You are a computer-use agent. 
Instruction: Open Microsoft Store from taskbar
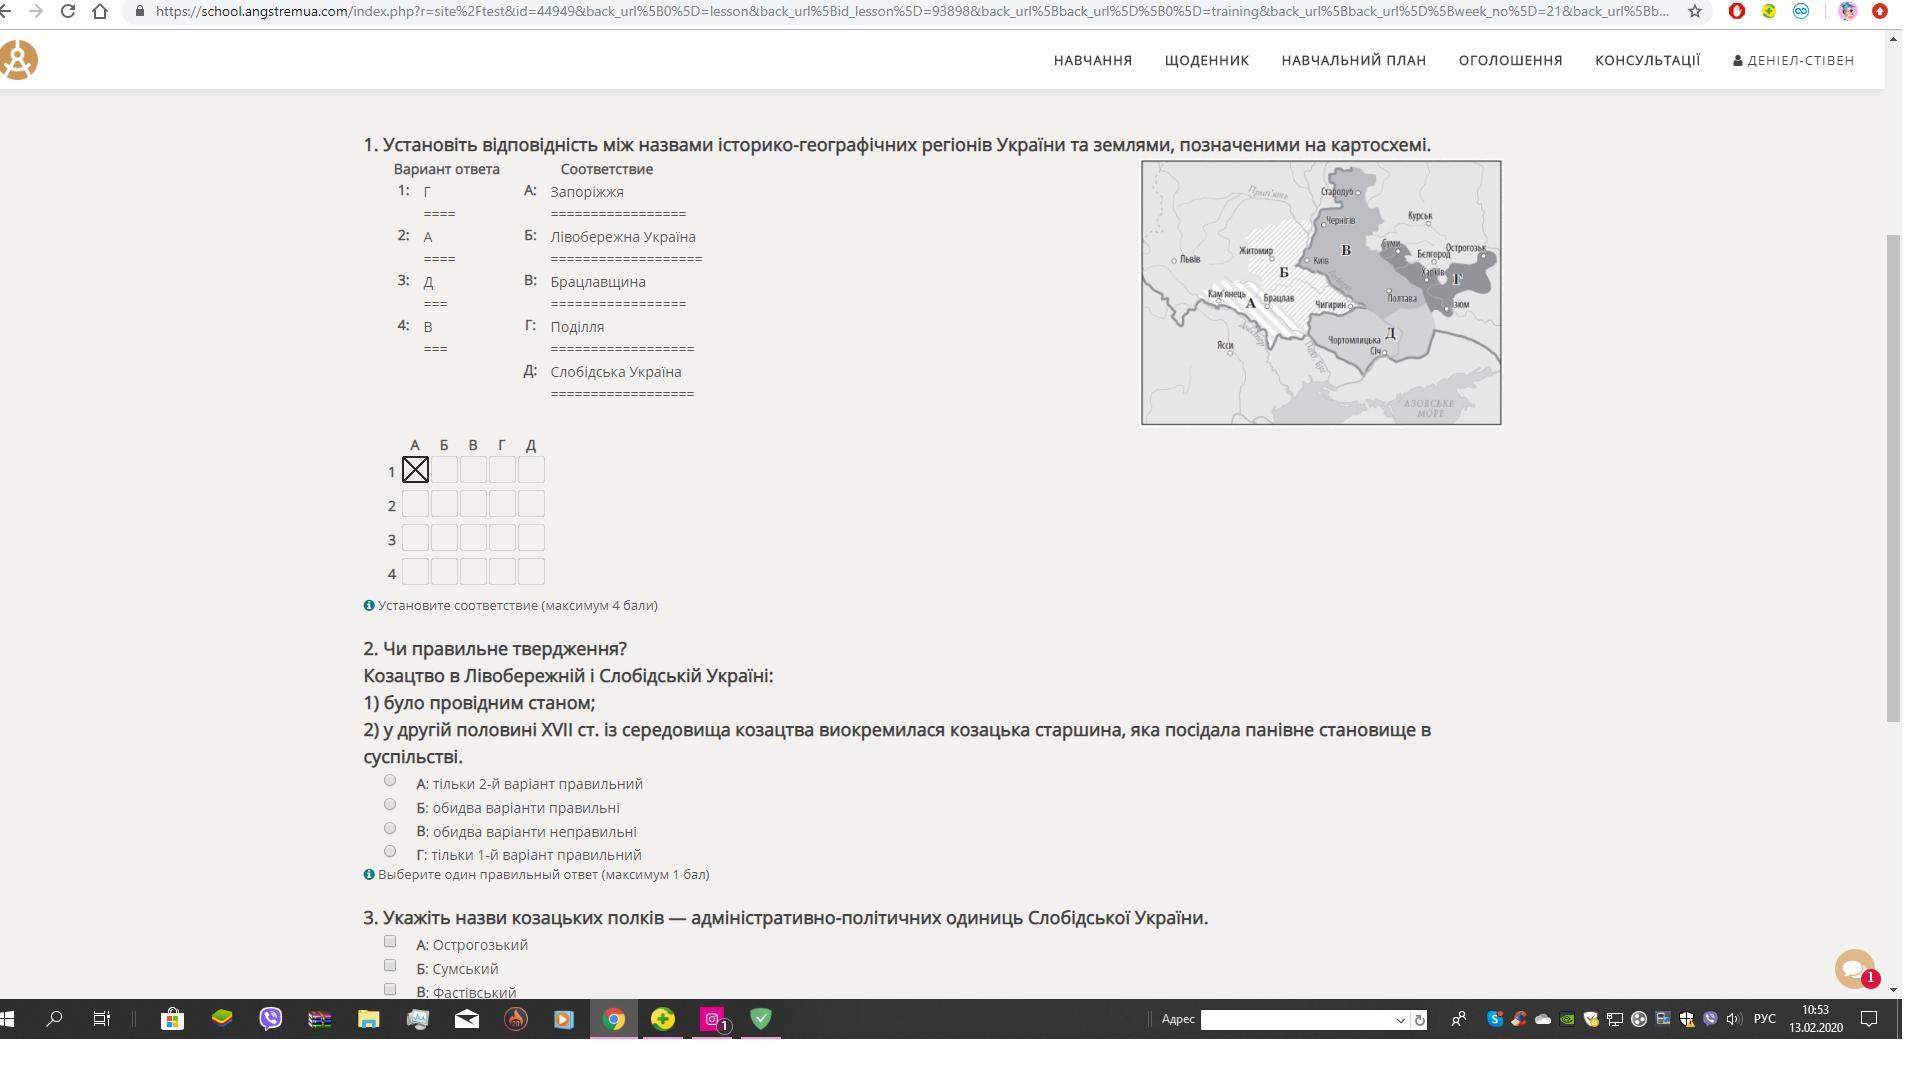[173, 1019]
